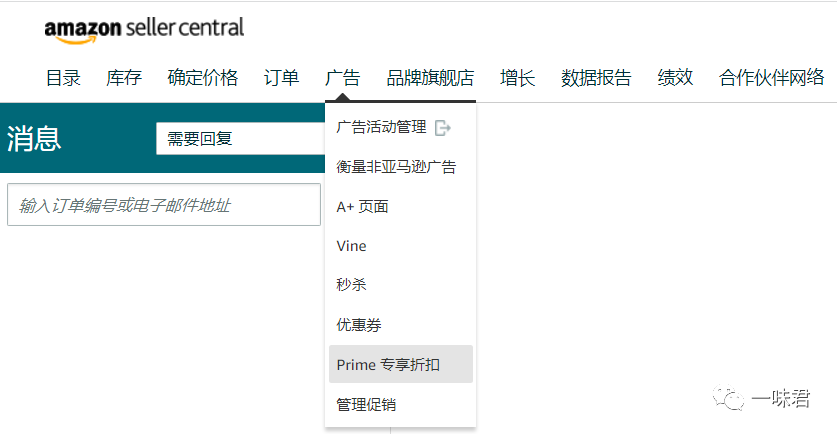
Task: Expand the 需要回复 filter dropdown
Action: [x=241, y=139]
